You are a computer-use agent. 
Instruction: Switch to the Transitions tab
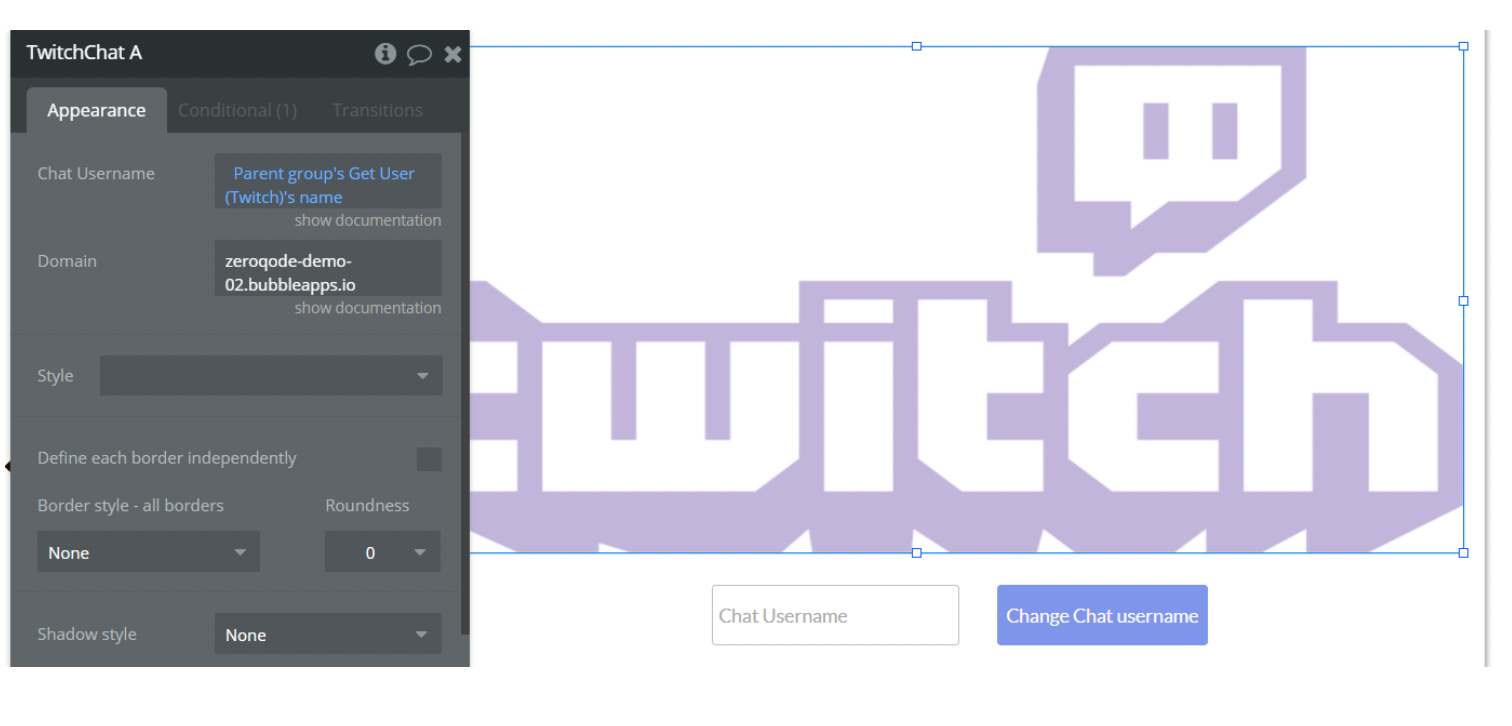tap(377, 110)
